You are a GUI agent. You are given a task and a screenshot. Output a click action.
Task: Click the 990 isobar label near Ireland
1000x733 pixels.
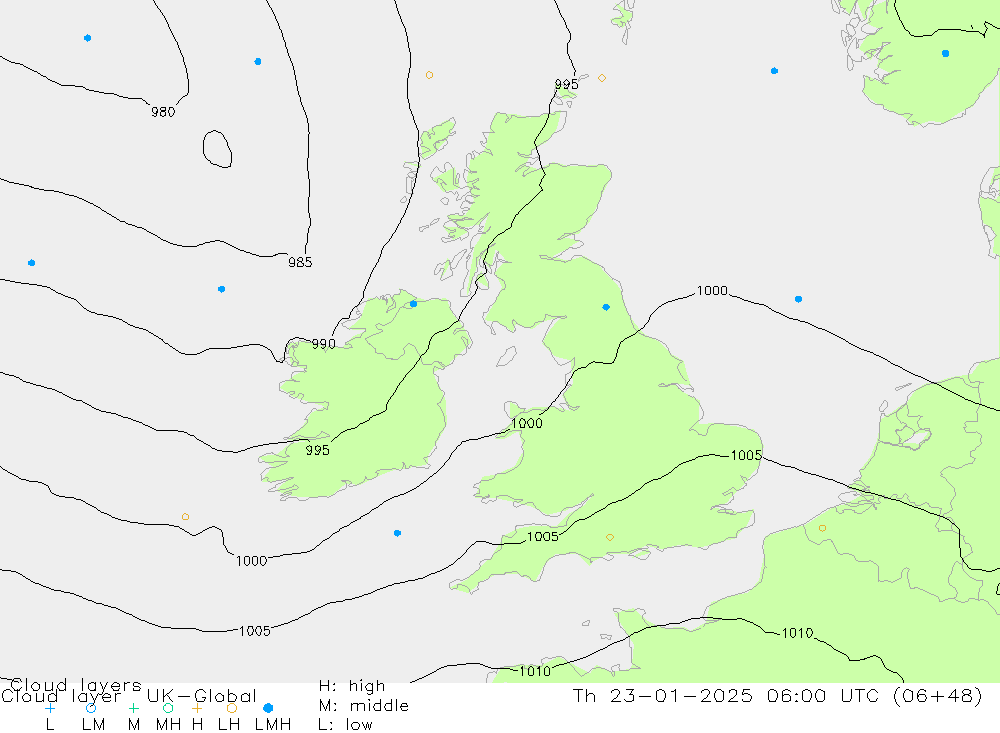pyautogui.click(x=323, y=344)
